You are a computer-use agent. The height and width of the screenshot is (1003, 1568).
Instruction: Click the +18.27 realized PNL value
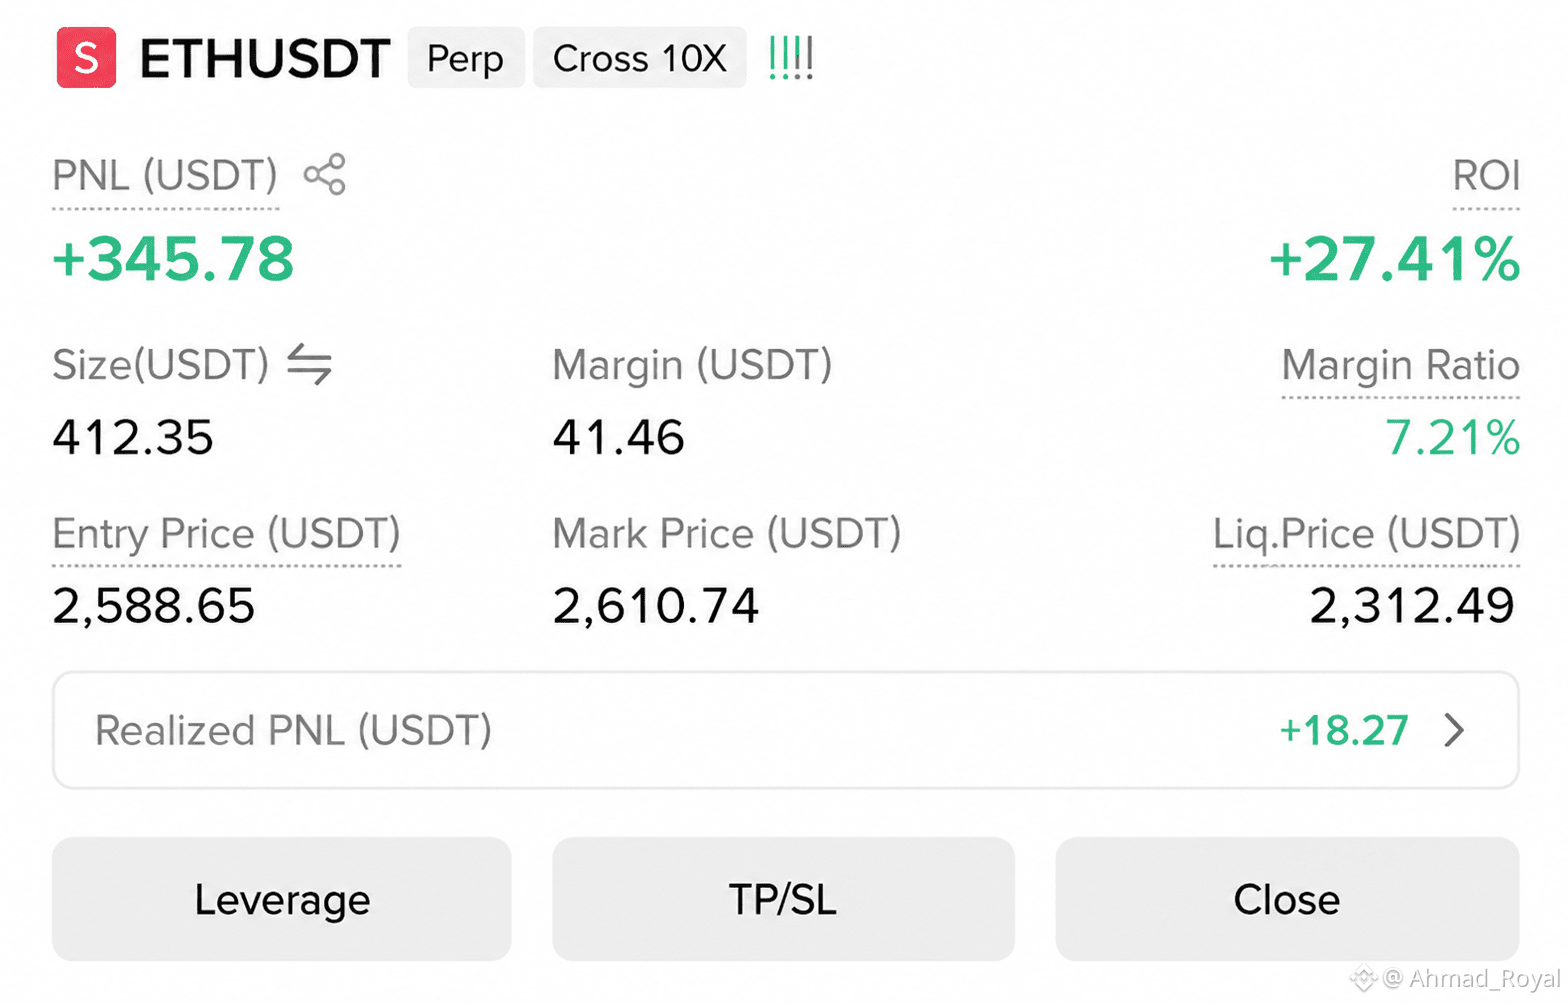(1344, 731)
